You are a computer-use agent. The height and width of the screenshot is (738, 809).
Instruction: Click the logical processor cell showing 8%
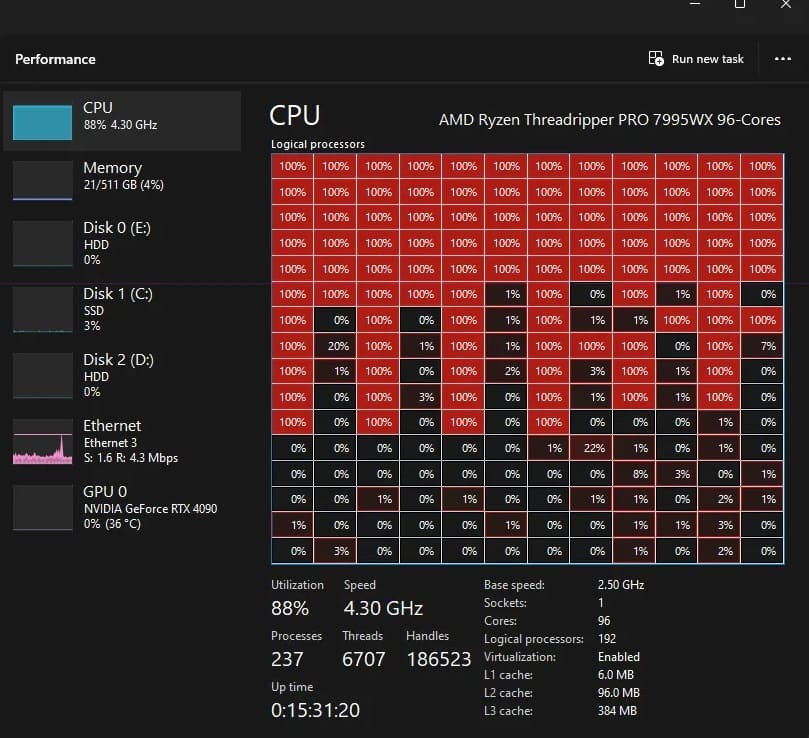(x=634, y=474)
